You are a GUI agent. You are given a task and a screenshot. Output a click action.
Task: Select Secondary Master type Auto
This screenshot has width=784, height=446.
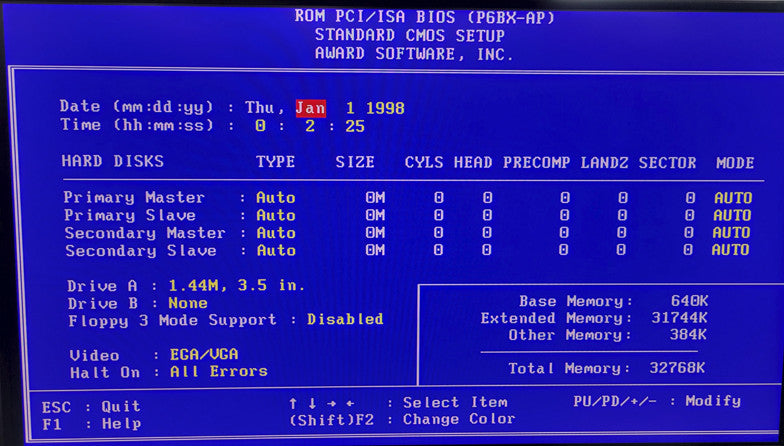coord(276,233)
